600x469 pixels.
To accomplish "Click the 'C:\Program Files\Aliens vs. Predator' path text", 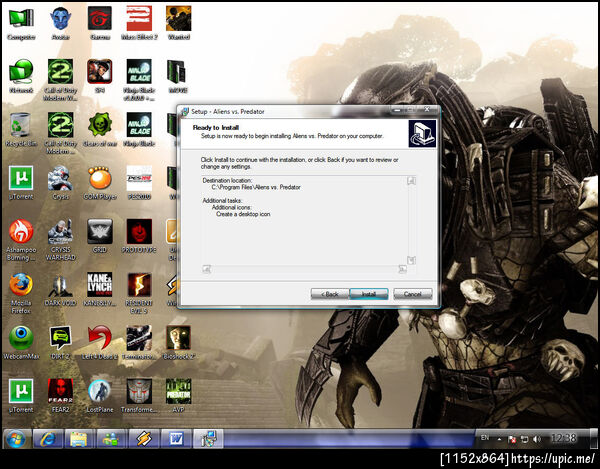I will tap(256, 187).
